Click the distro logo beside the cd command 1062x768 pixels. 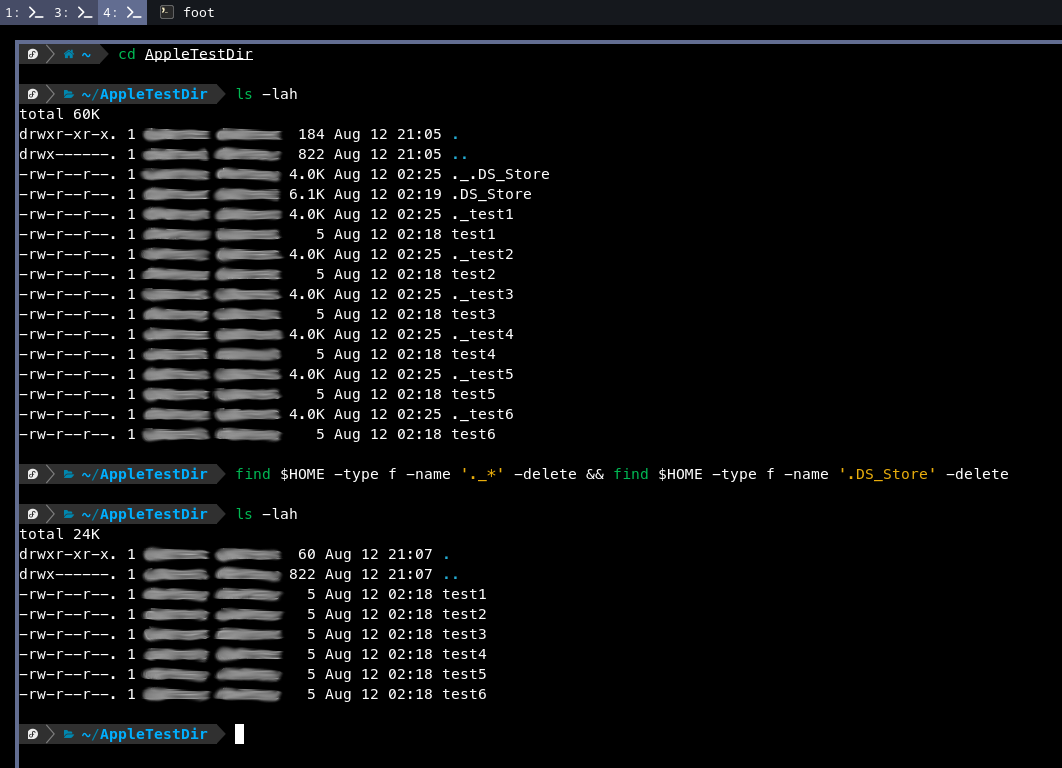tap(33, 54)
